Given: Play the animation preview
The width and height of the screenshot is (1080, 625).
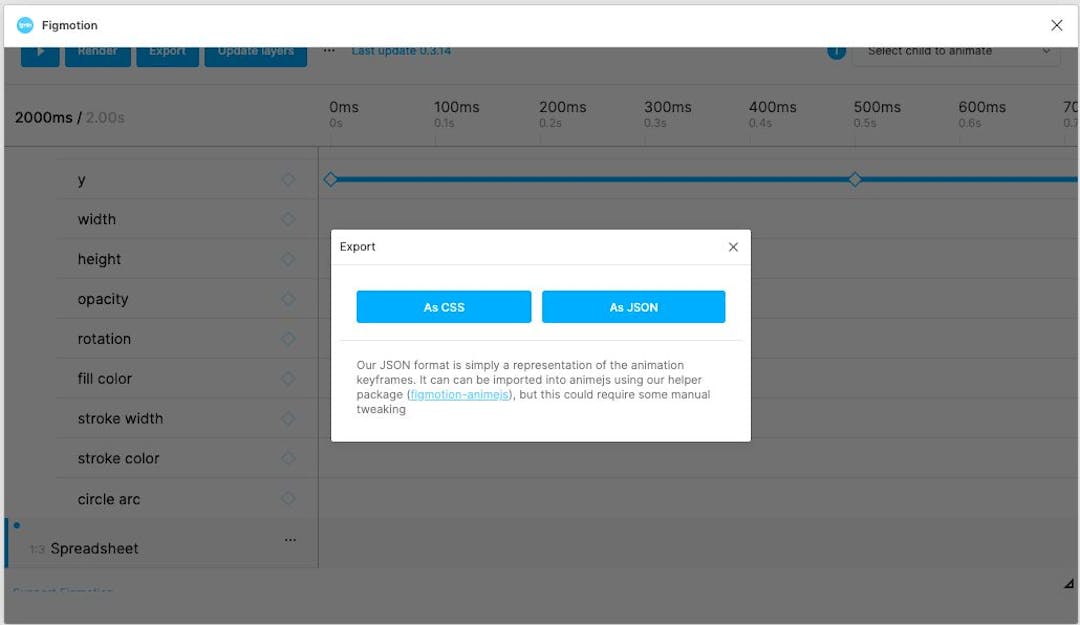Looking at the screenshot, I should click(x=40, y=50).
